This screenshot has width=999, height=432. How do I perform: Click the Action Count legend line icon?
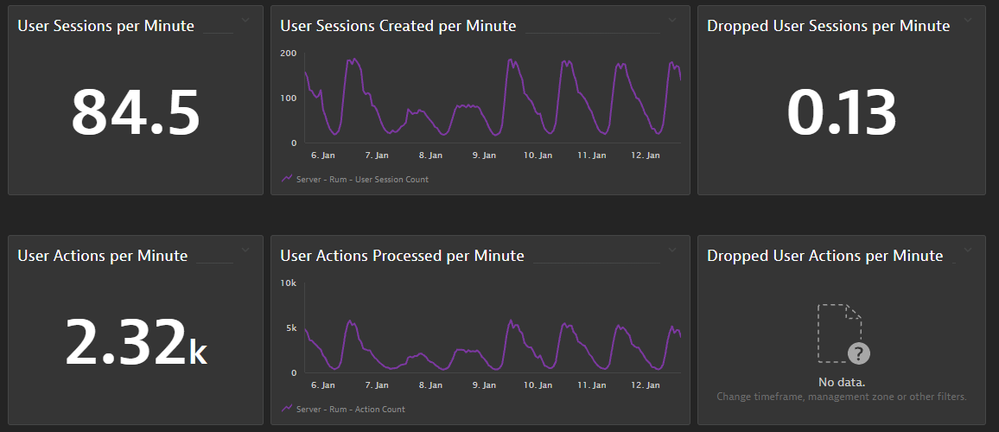click(287, 409)
